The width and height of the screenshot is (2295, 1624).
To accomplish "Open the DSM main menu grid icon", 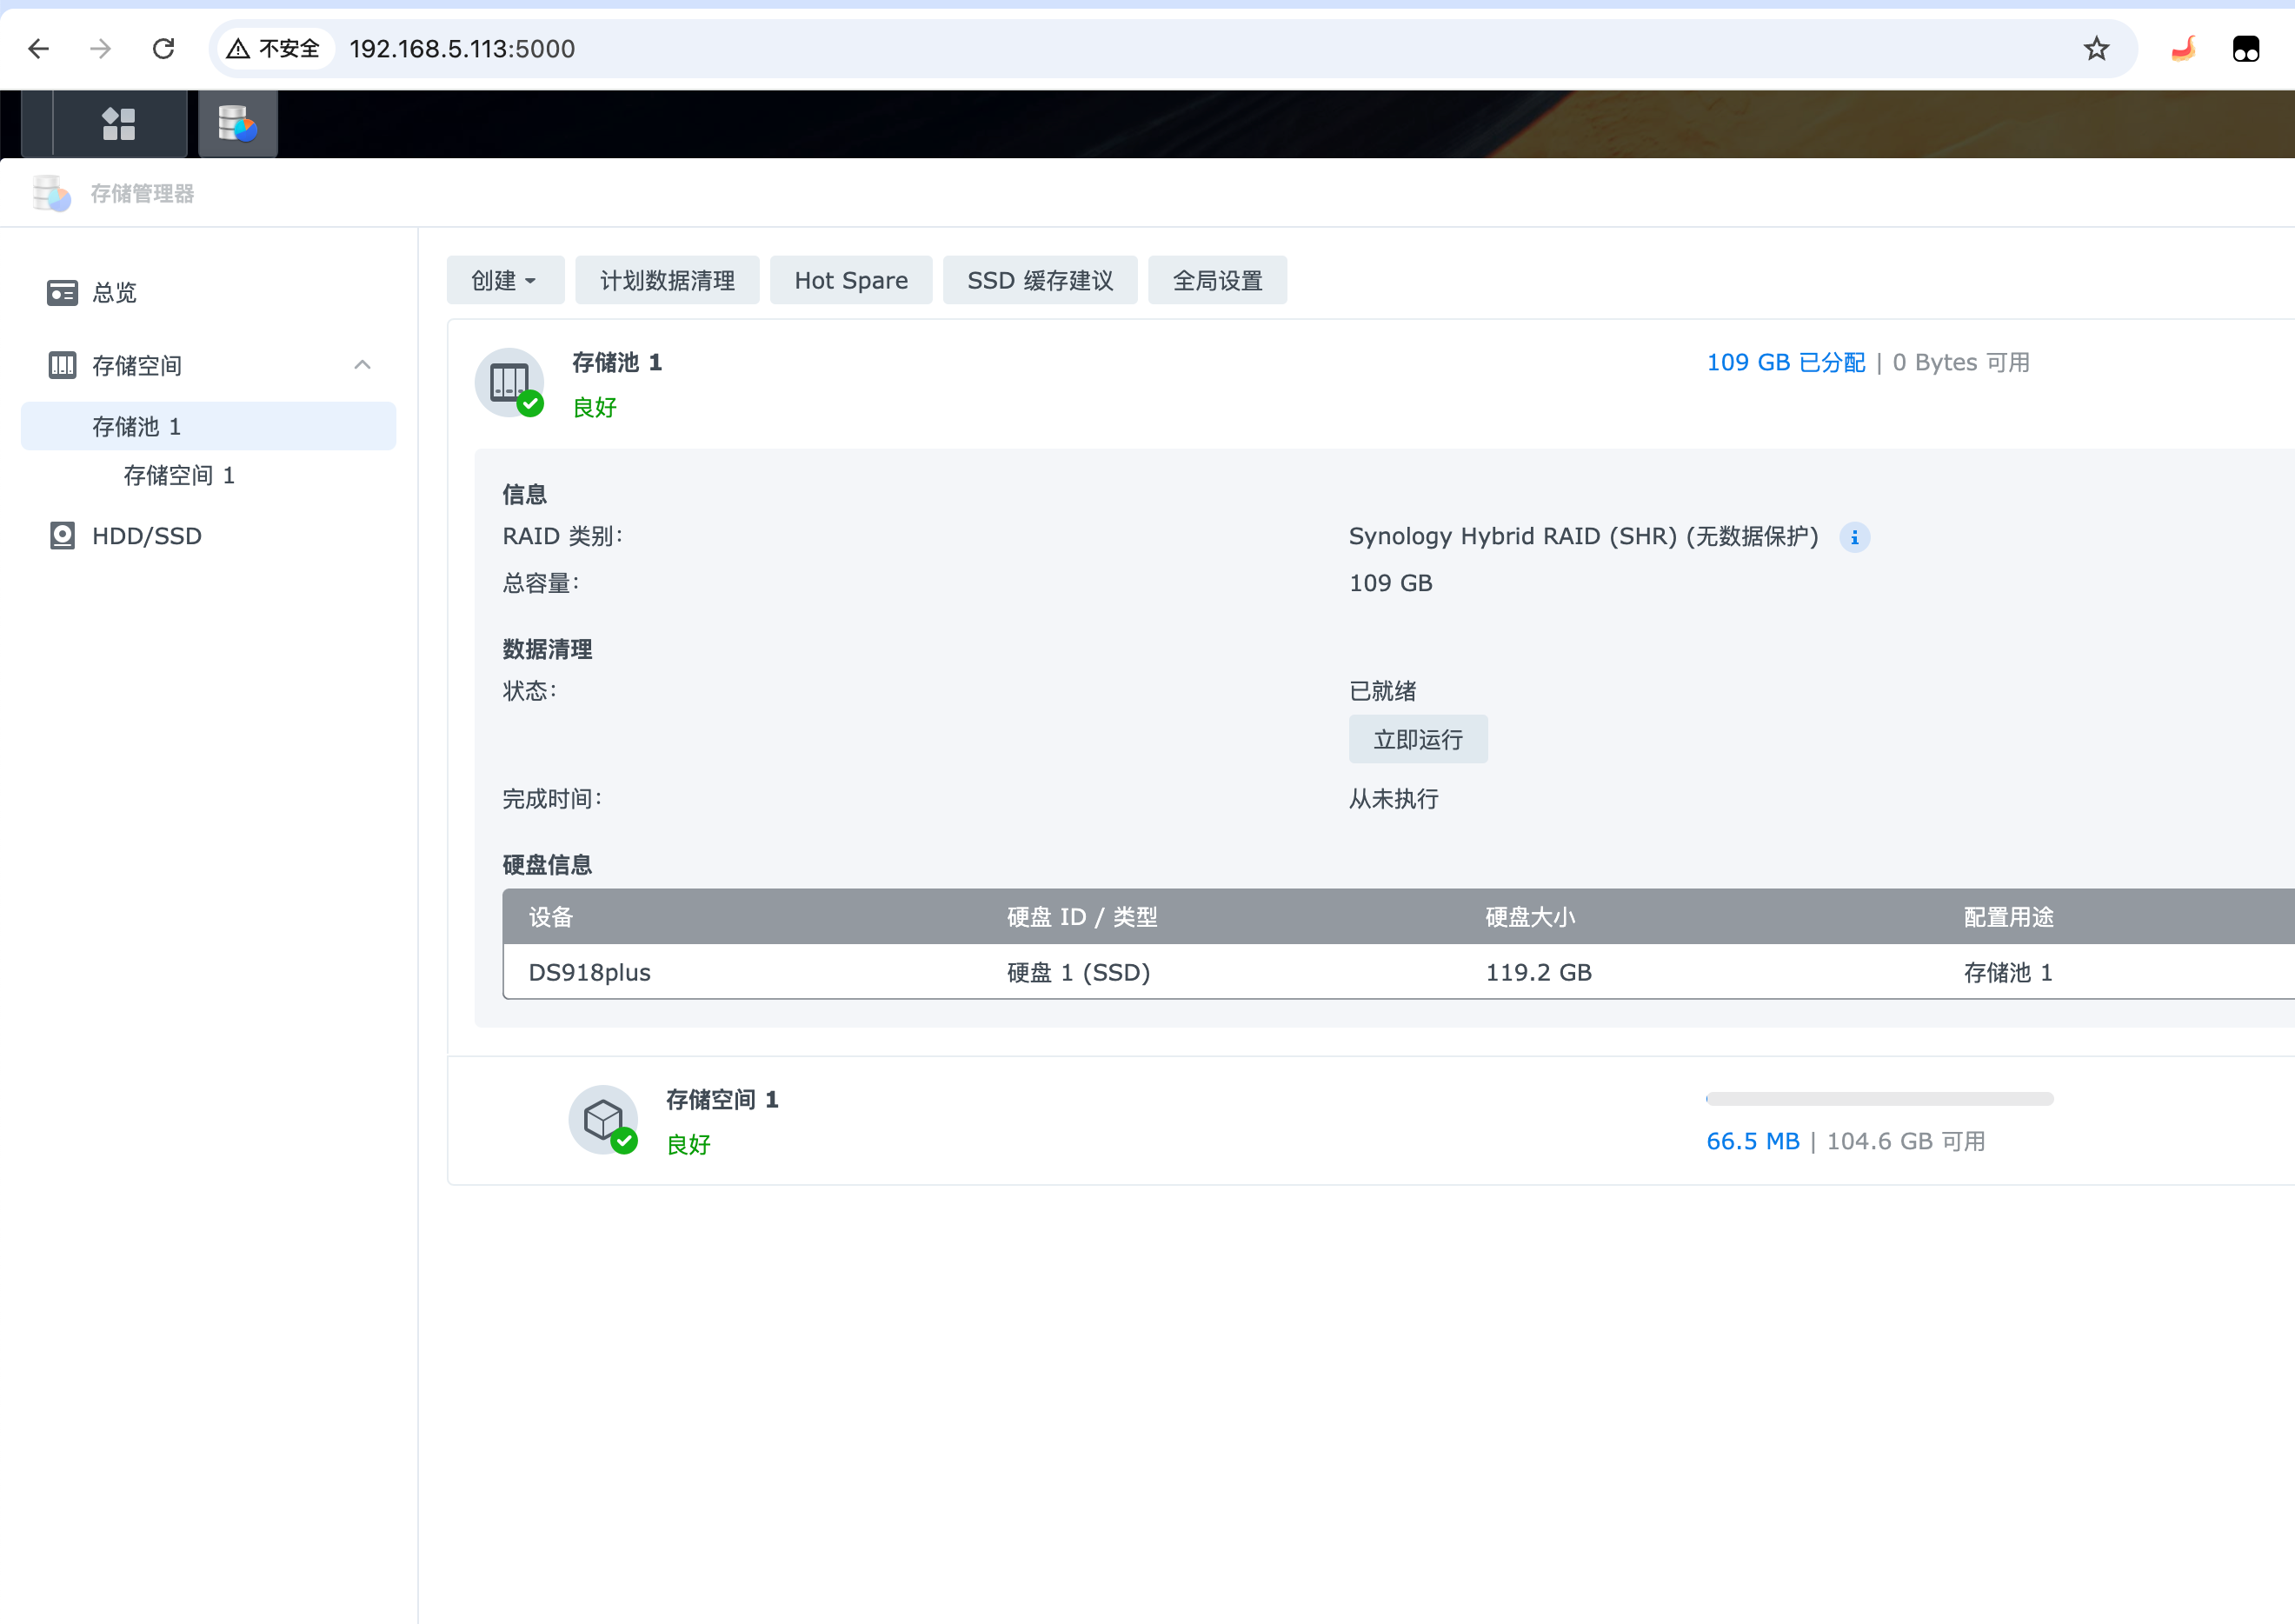I will coord(119,124).
